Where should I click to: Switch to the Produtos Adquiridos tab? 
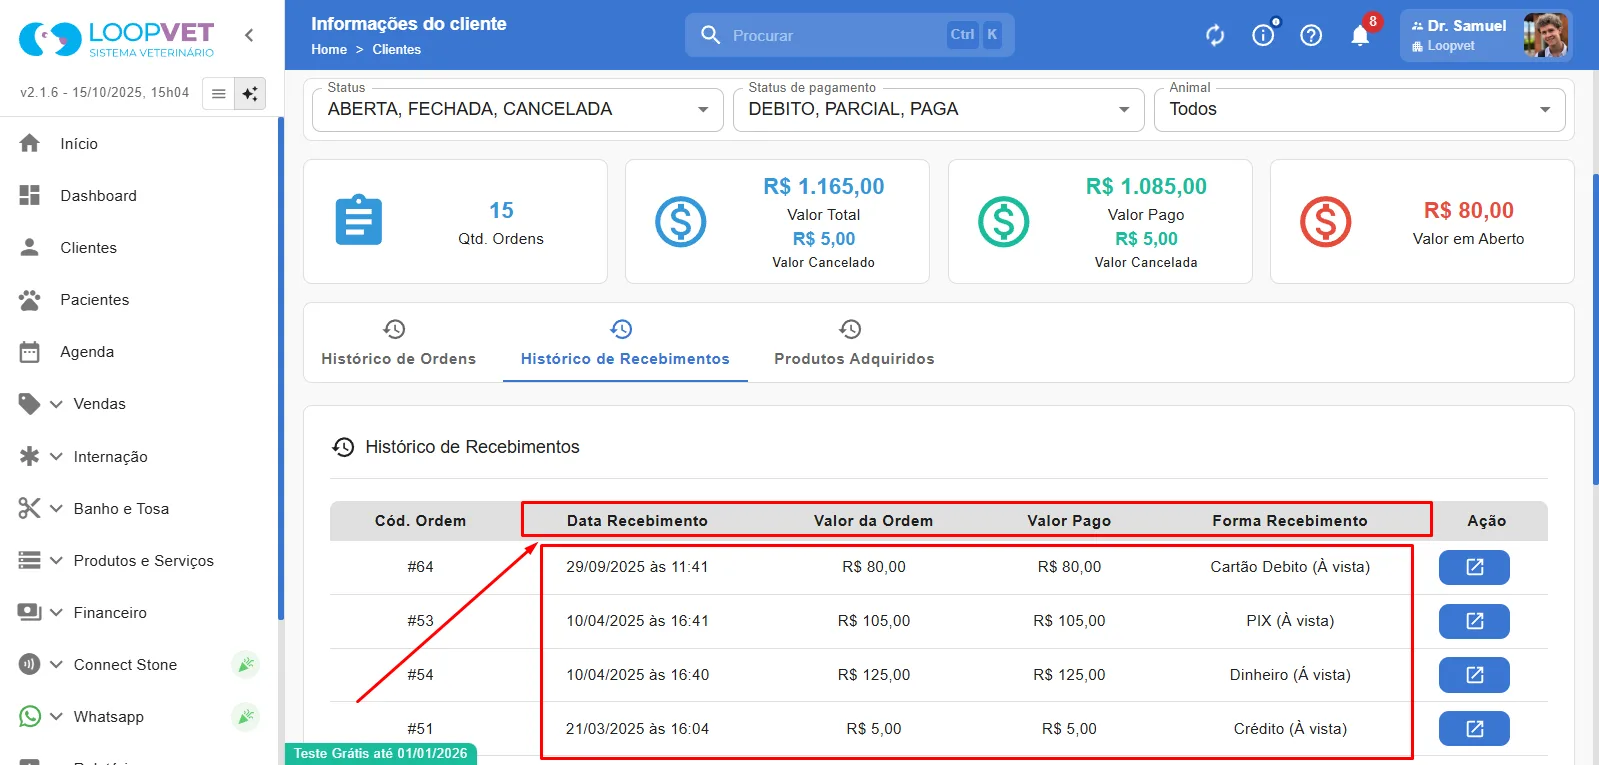point(854,343)
